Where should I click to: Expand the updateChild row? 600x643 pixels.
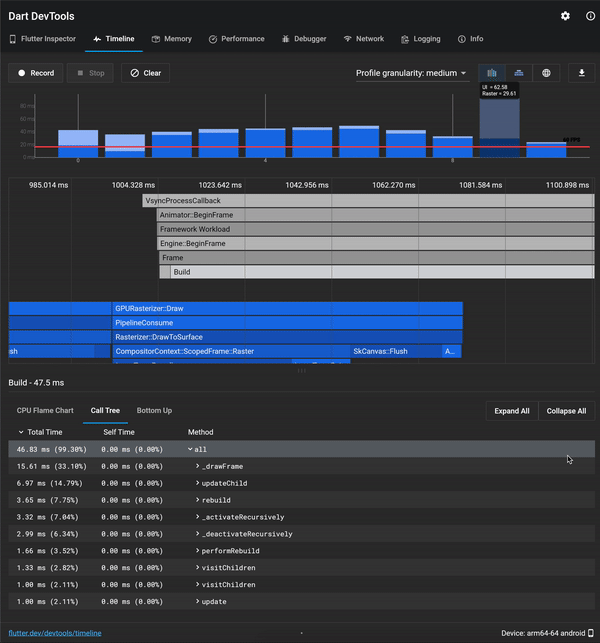point(197,483)
